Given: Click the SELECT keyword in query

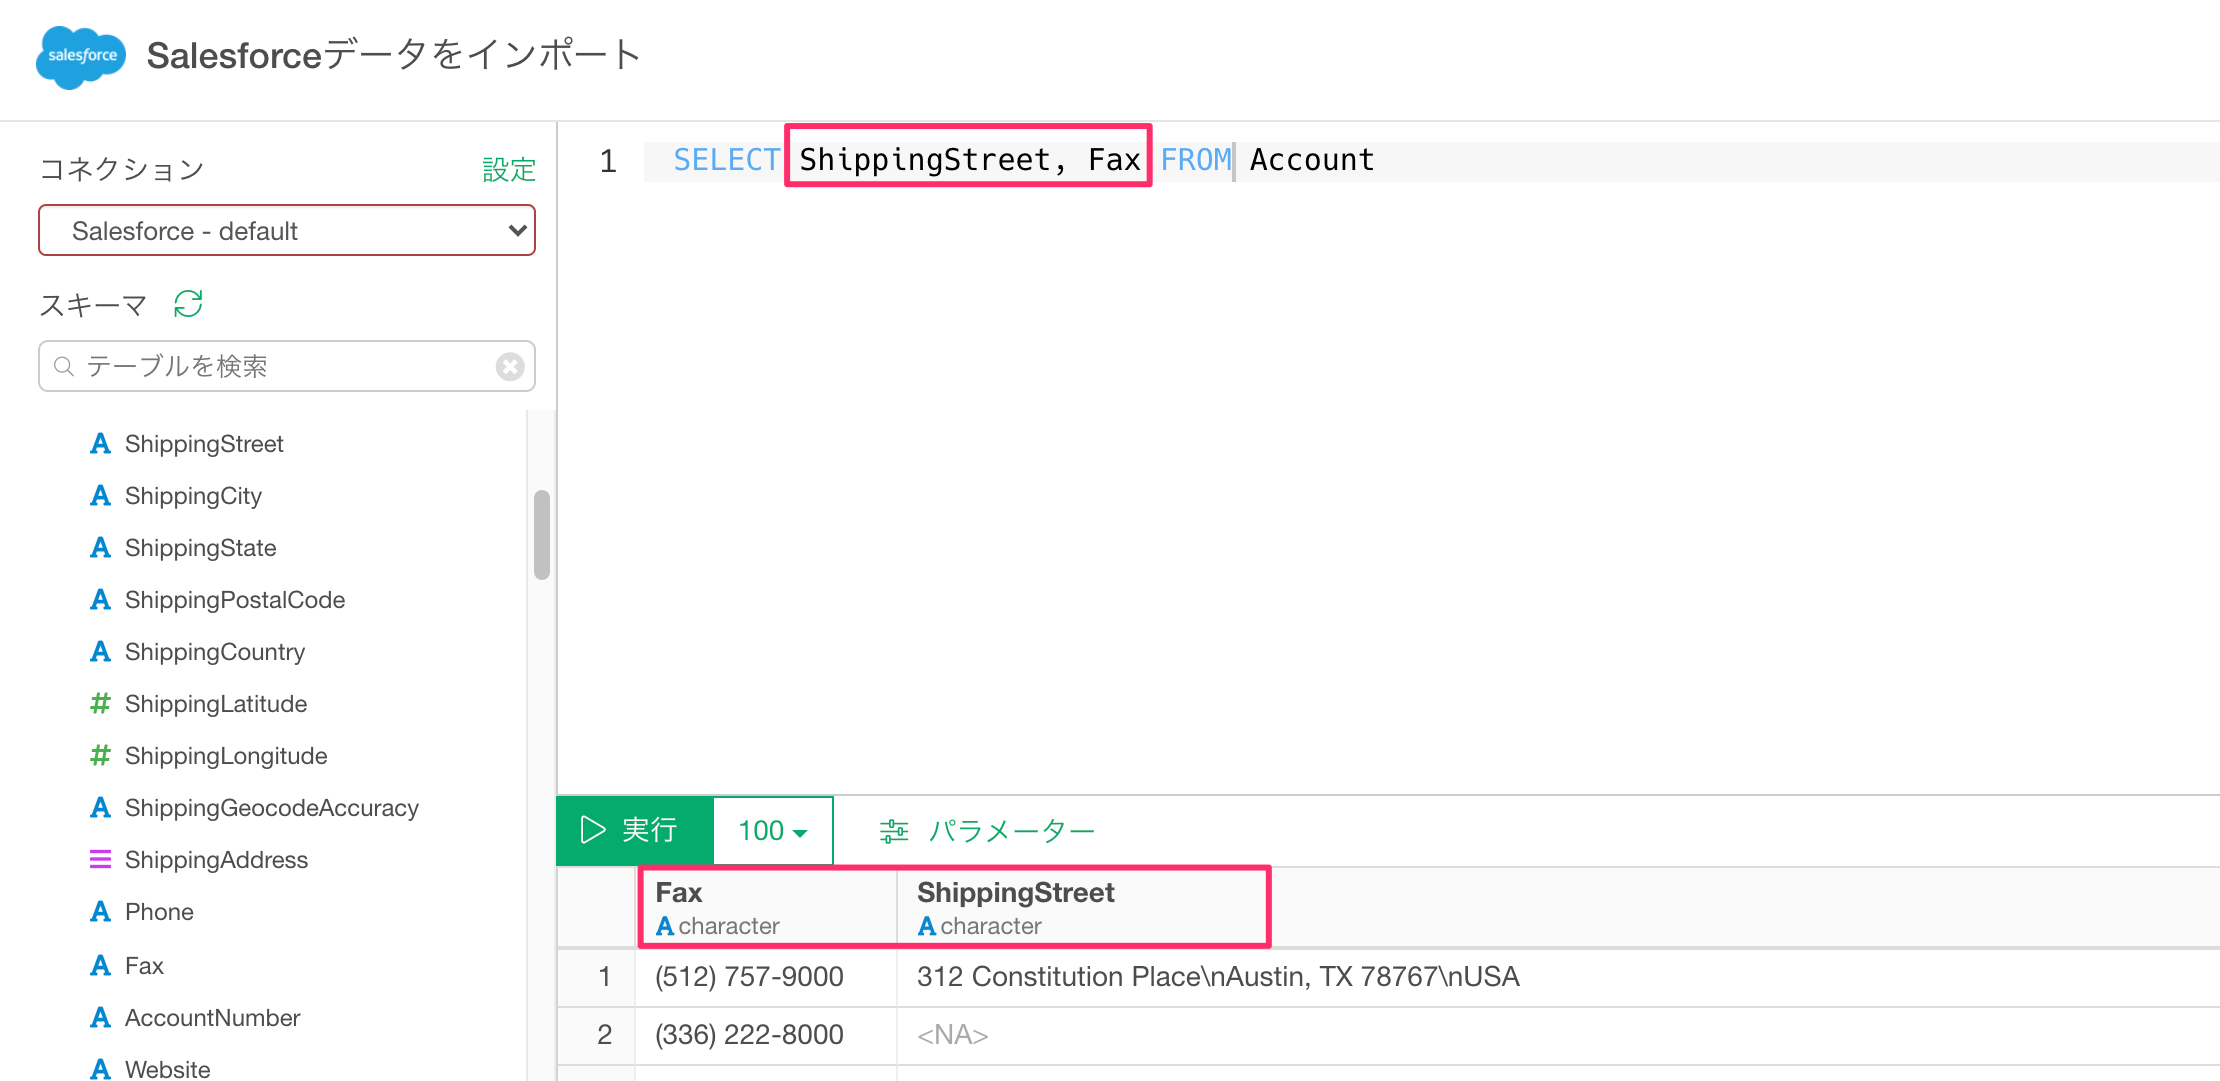Looking at the screenshot, I should click(x=726, y=160).
